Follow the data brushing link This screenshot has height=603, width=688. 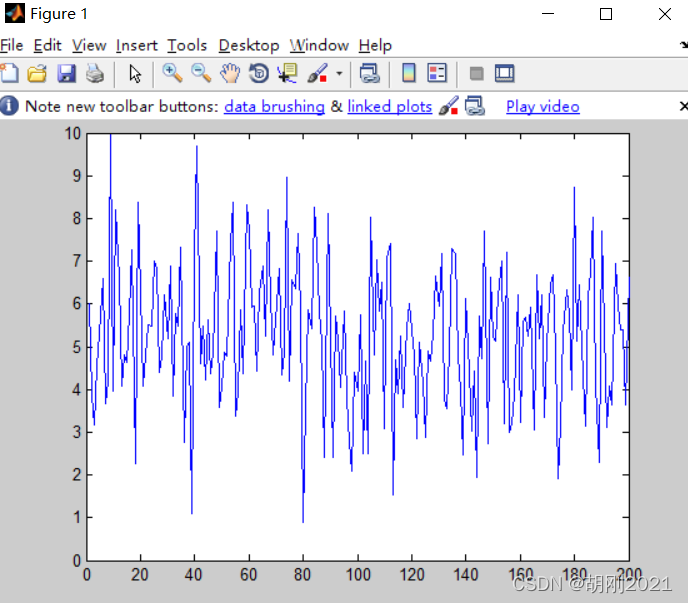(x=274, y=107)
